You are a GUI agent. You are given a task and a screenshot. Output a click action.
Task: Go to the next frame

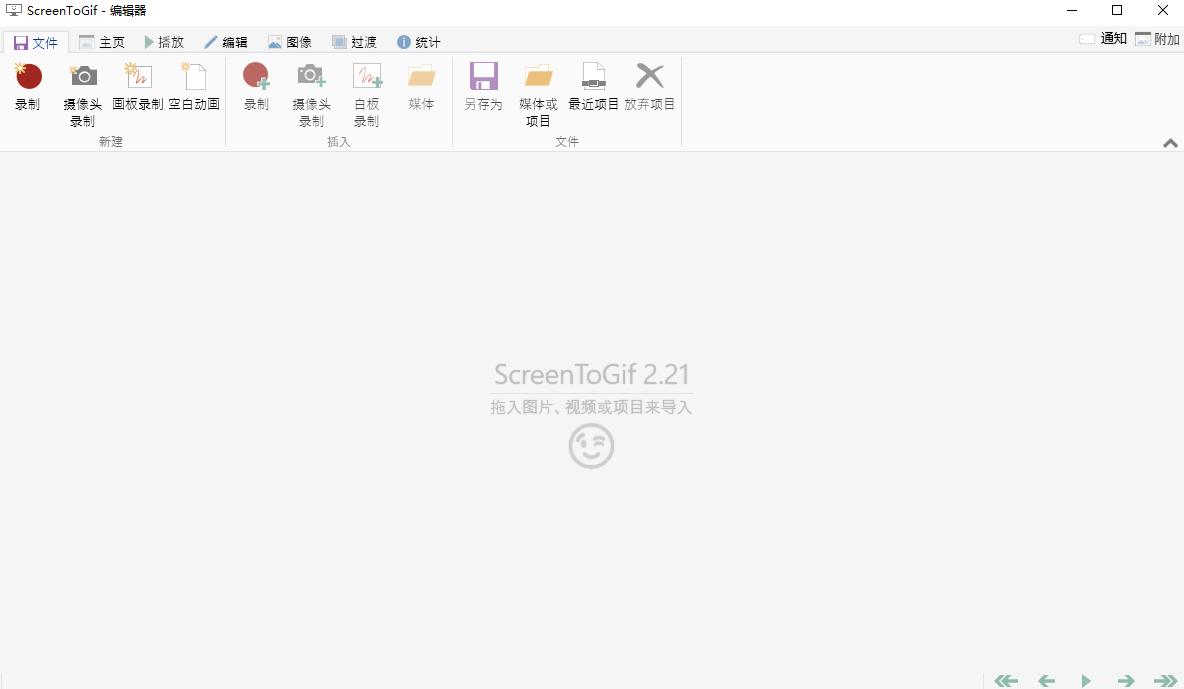point(1126,681)
